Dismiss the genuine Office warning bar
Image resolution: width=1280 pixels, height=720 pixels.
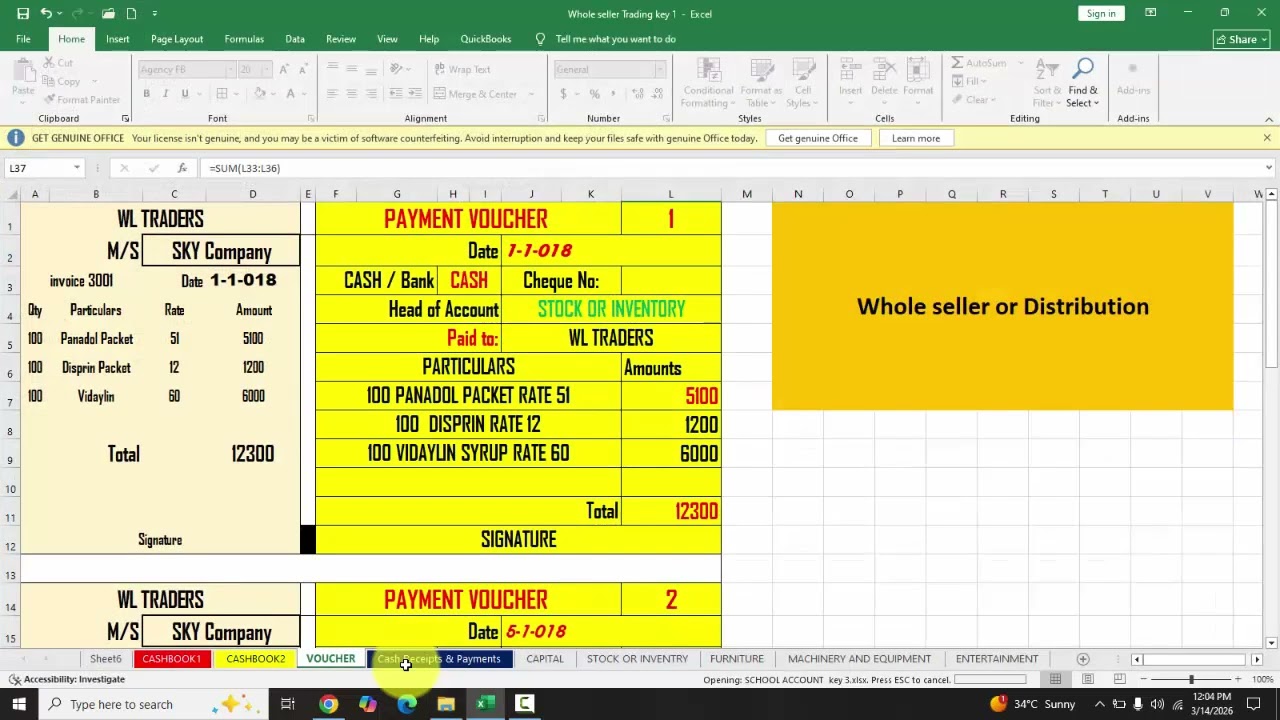[1267, 138]
